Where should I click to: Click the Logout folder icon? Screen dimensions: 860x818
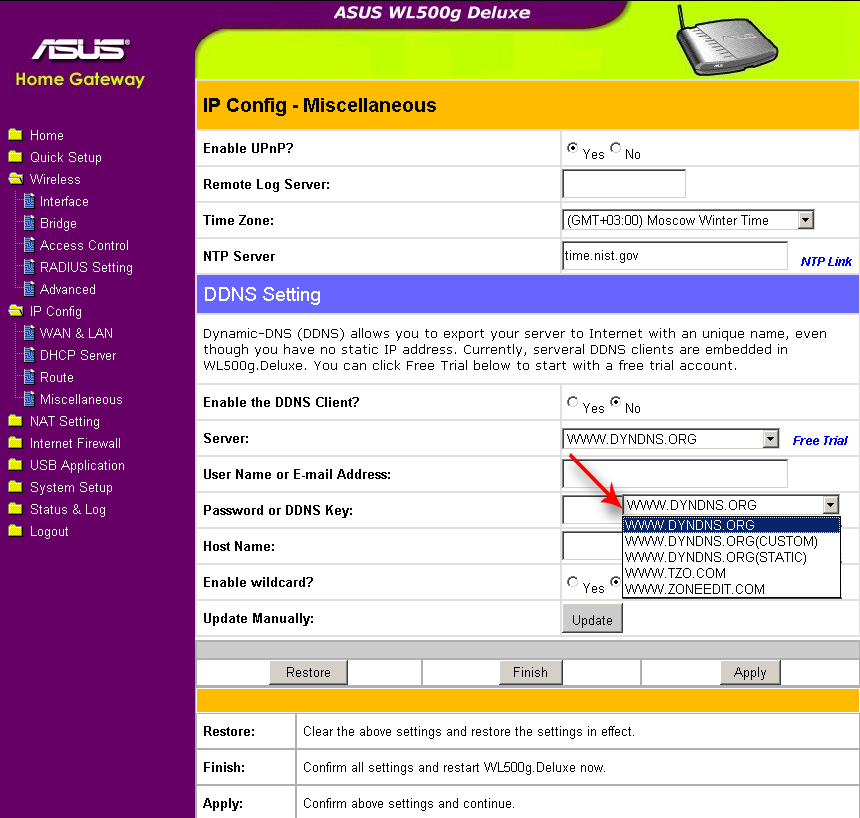tap(15, 531)
